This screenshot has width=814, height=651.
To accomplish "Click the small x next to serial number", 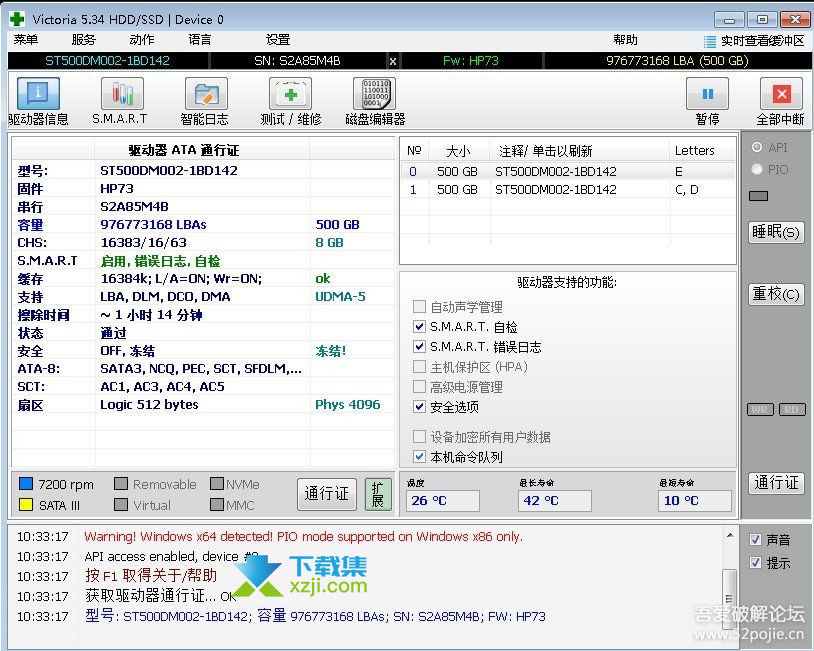I will click(x=393, y=61).
